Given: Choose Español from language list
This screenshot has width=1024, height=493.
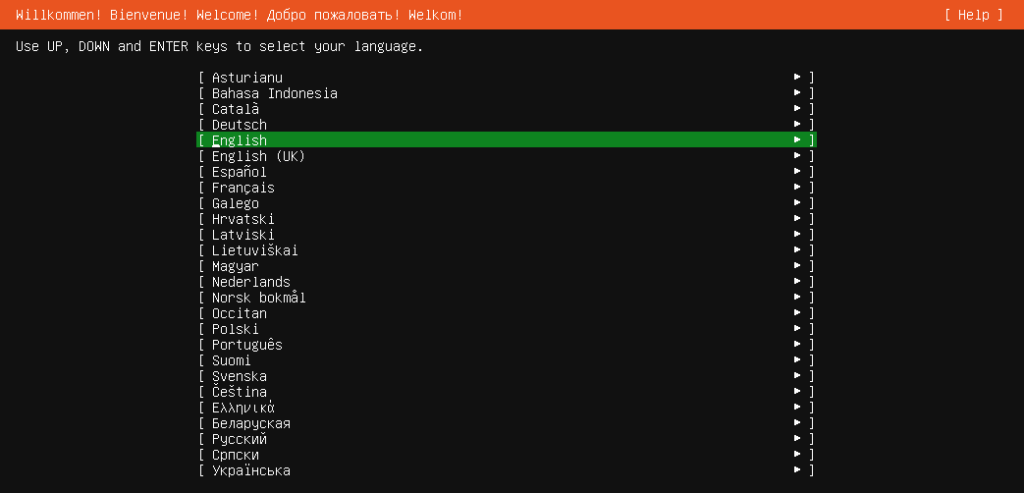Looking at the screenshot, I should tap(239, 172).
